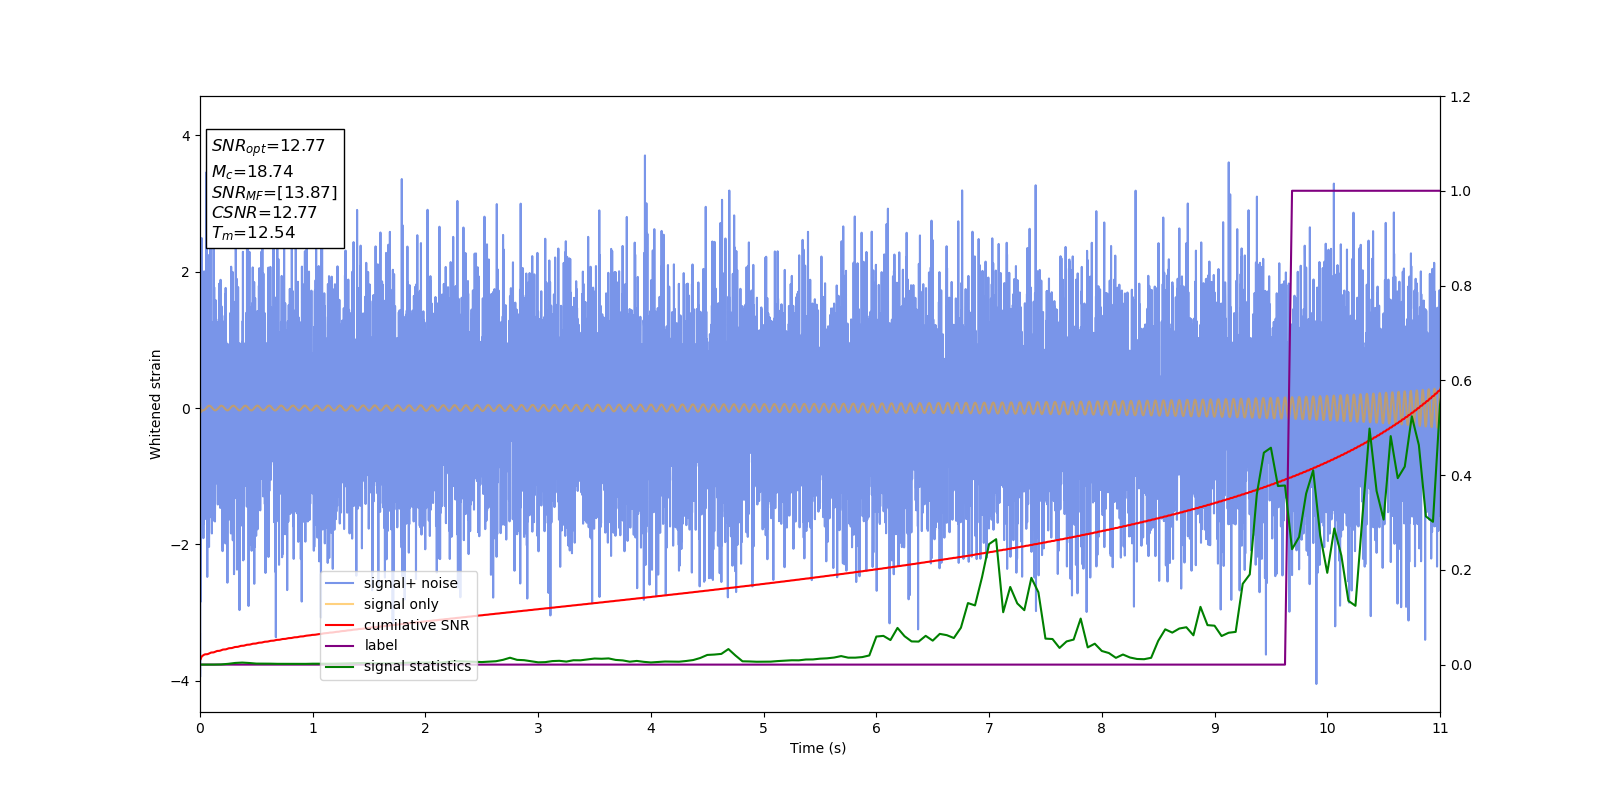
Task: Click right y-axis tick label 0.0
Action: point(1460,665)
